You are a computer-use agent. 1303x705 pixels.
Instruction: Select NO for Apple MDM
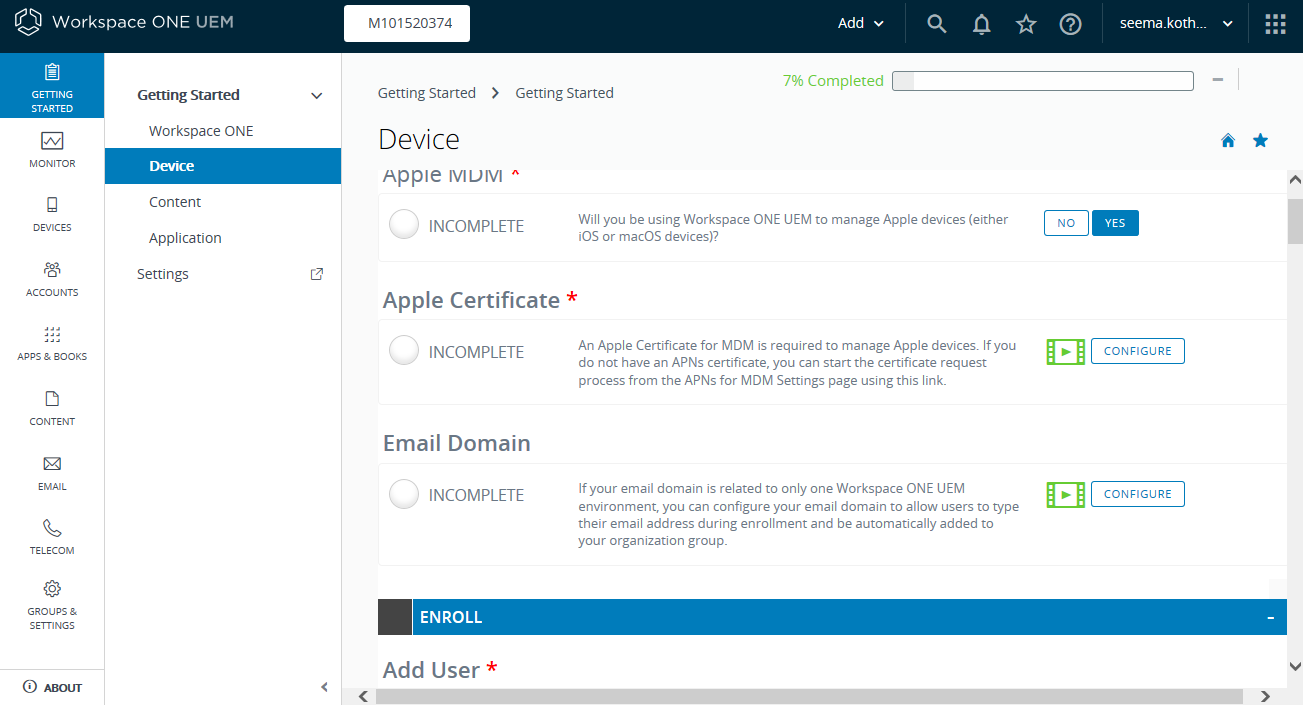coord(1066,223)
